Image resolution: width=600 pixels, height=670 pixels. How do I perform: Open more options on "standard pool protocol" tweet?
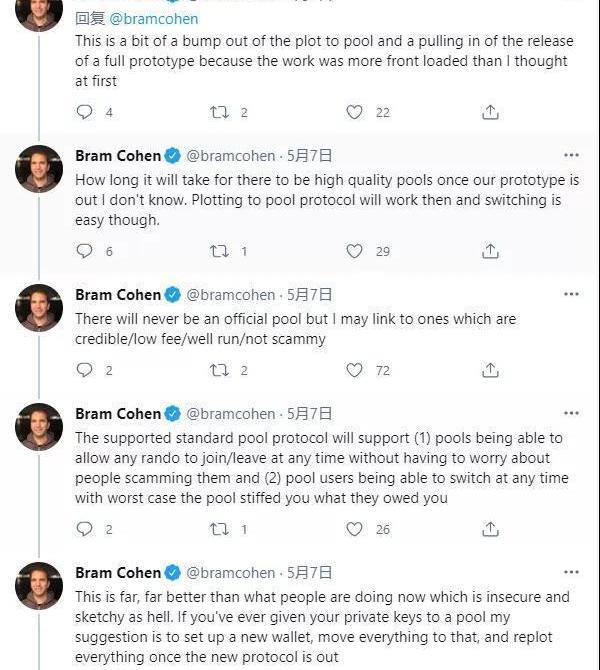[x=571, y=413]
